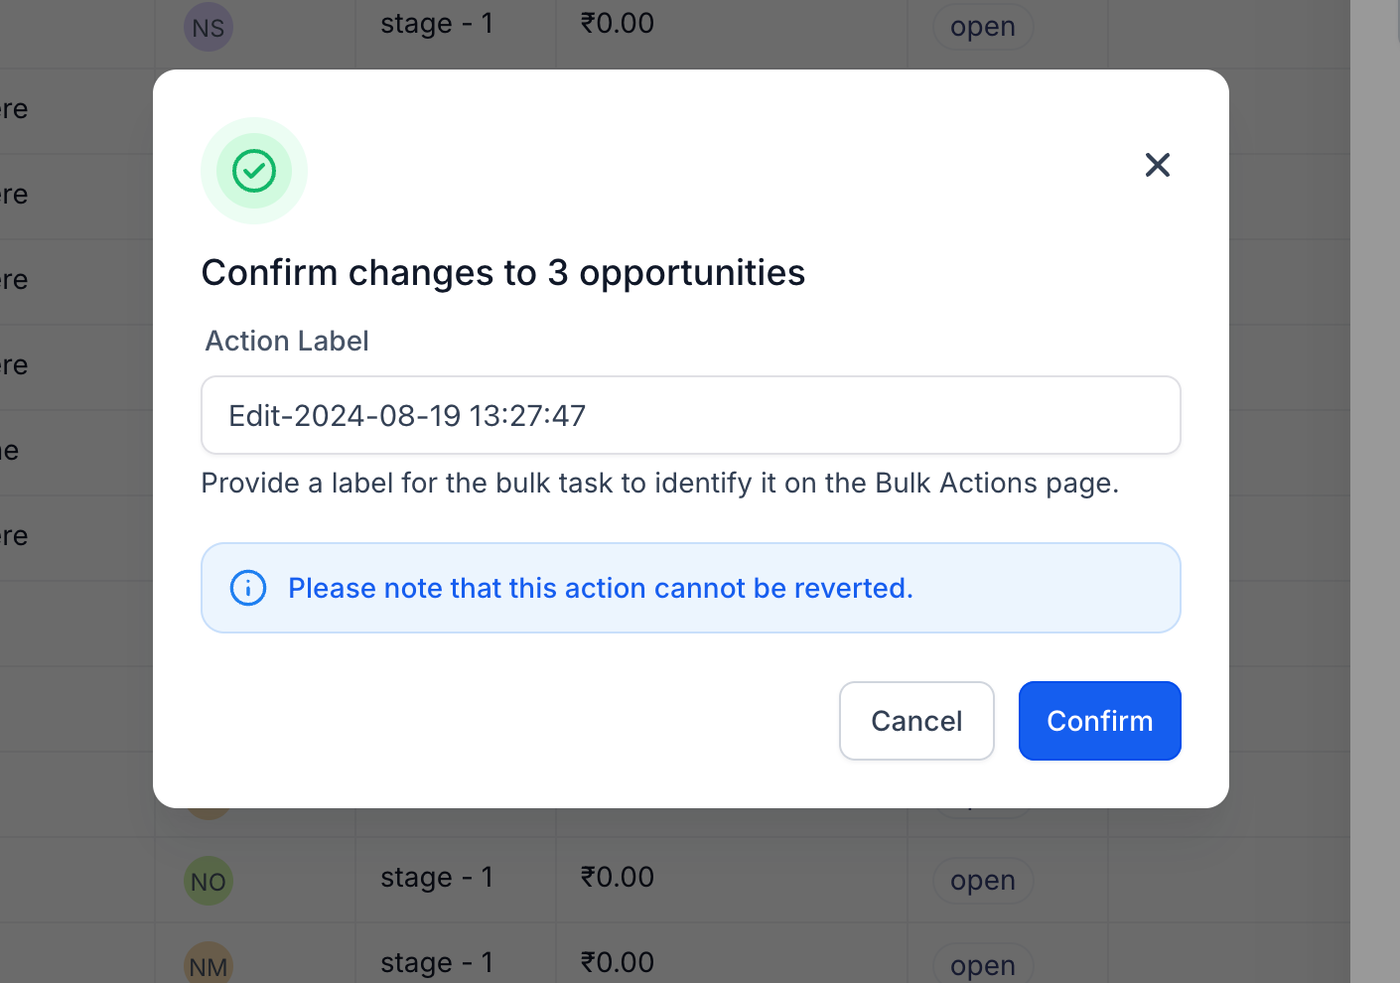Image resolution: width=1400 pixels, height=983 pixels.
Task: Click the open status badge in NM row
Action: [x=982, y=965]
